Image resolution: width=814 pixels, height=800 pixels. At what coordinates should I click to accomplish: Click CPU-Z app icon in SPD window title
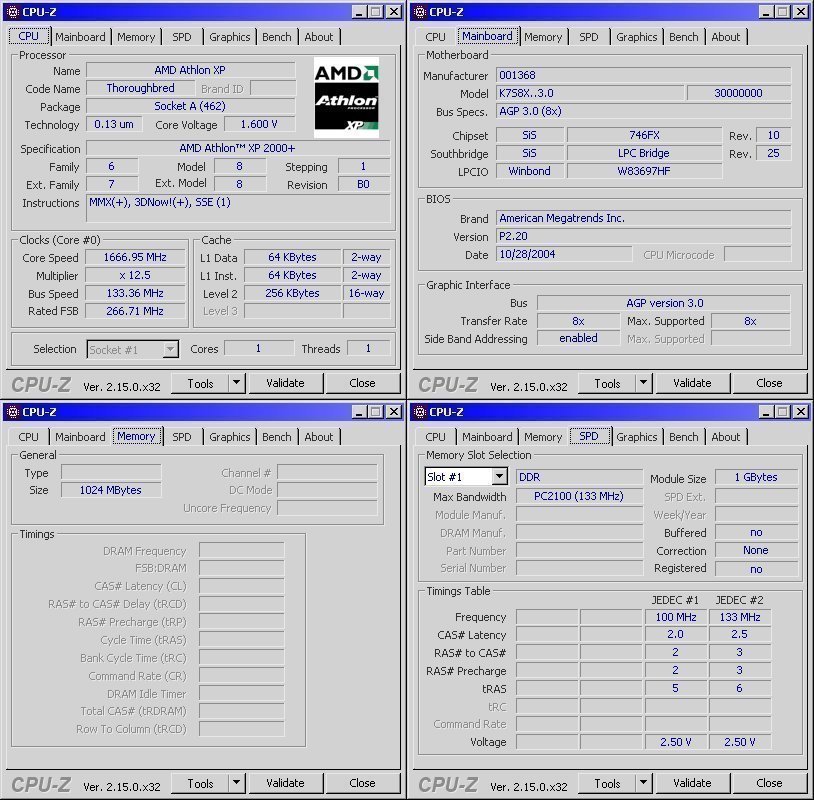click(420, 412)
